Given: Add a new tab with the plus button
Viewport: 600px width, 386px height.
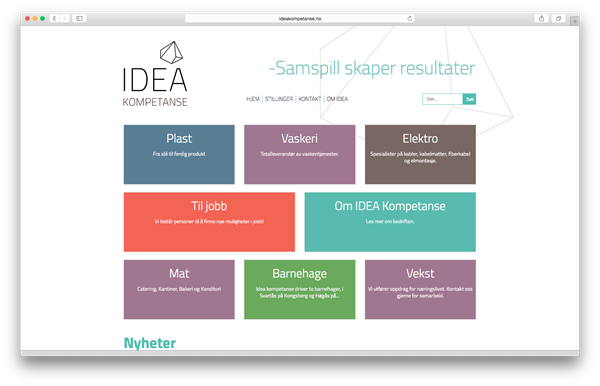Looking at the screenshot, I should pos(574,21).
